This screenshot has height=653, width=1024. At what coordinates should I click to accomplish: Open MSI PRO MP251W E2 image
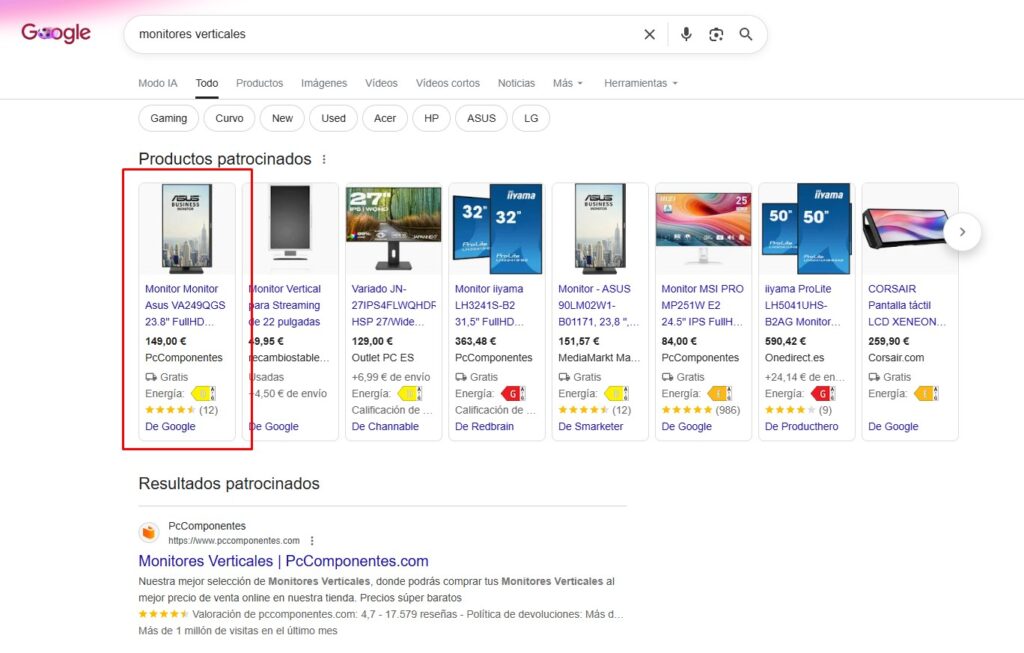[x=703, y=228]
